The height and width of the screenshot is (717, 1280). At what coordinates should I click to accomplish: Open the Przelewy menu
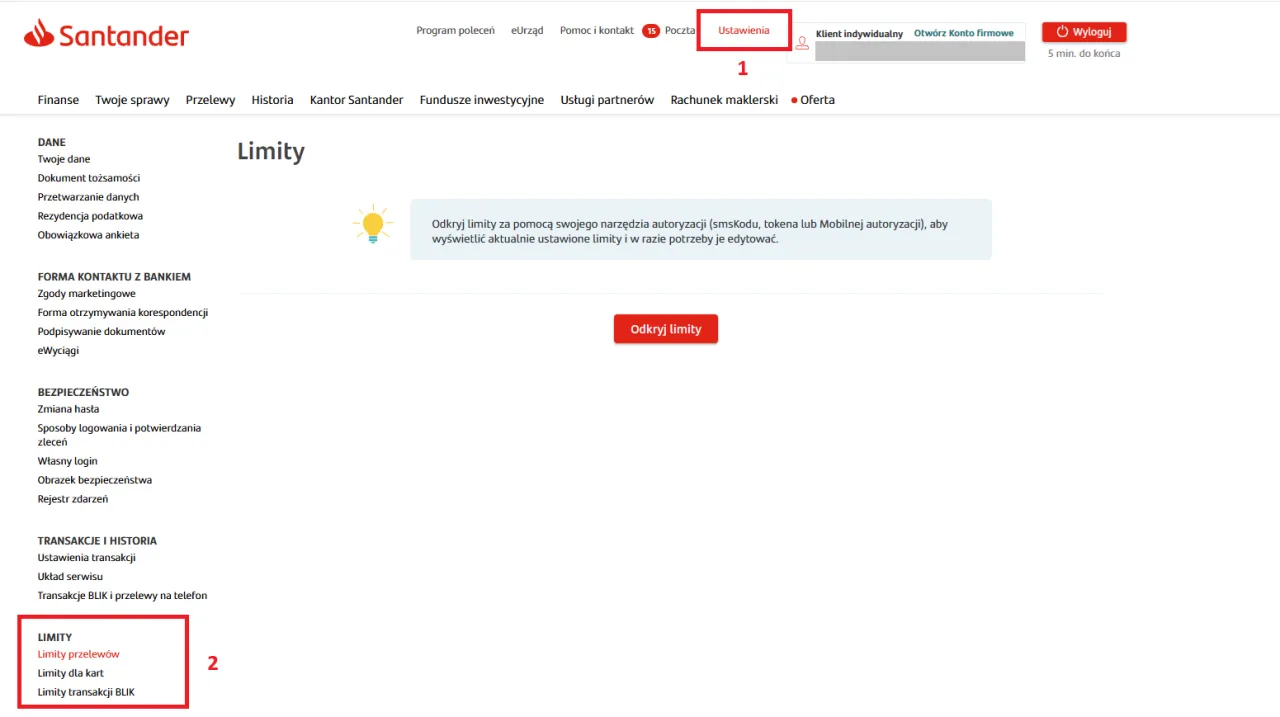211,100
